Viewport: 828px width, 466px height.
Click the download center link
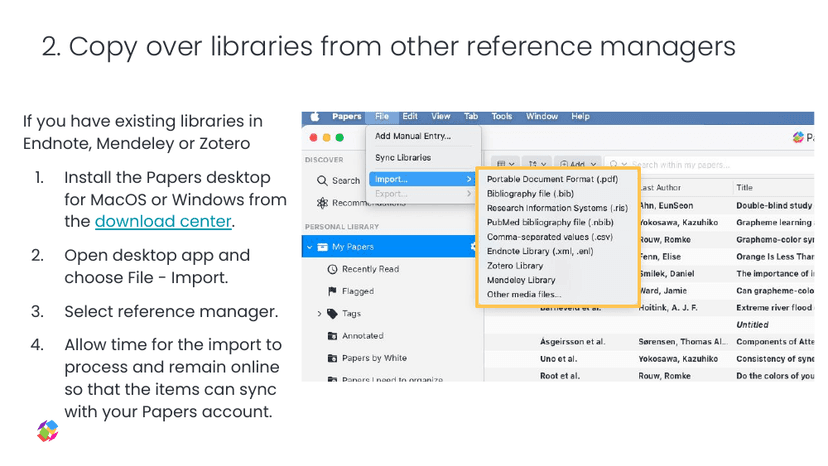163,221
